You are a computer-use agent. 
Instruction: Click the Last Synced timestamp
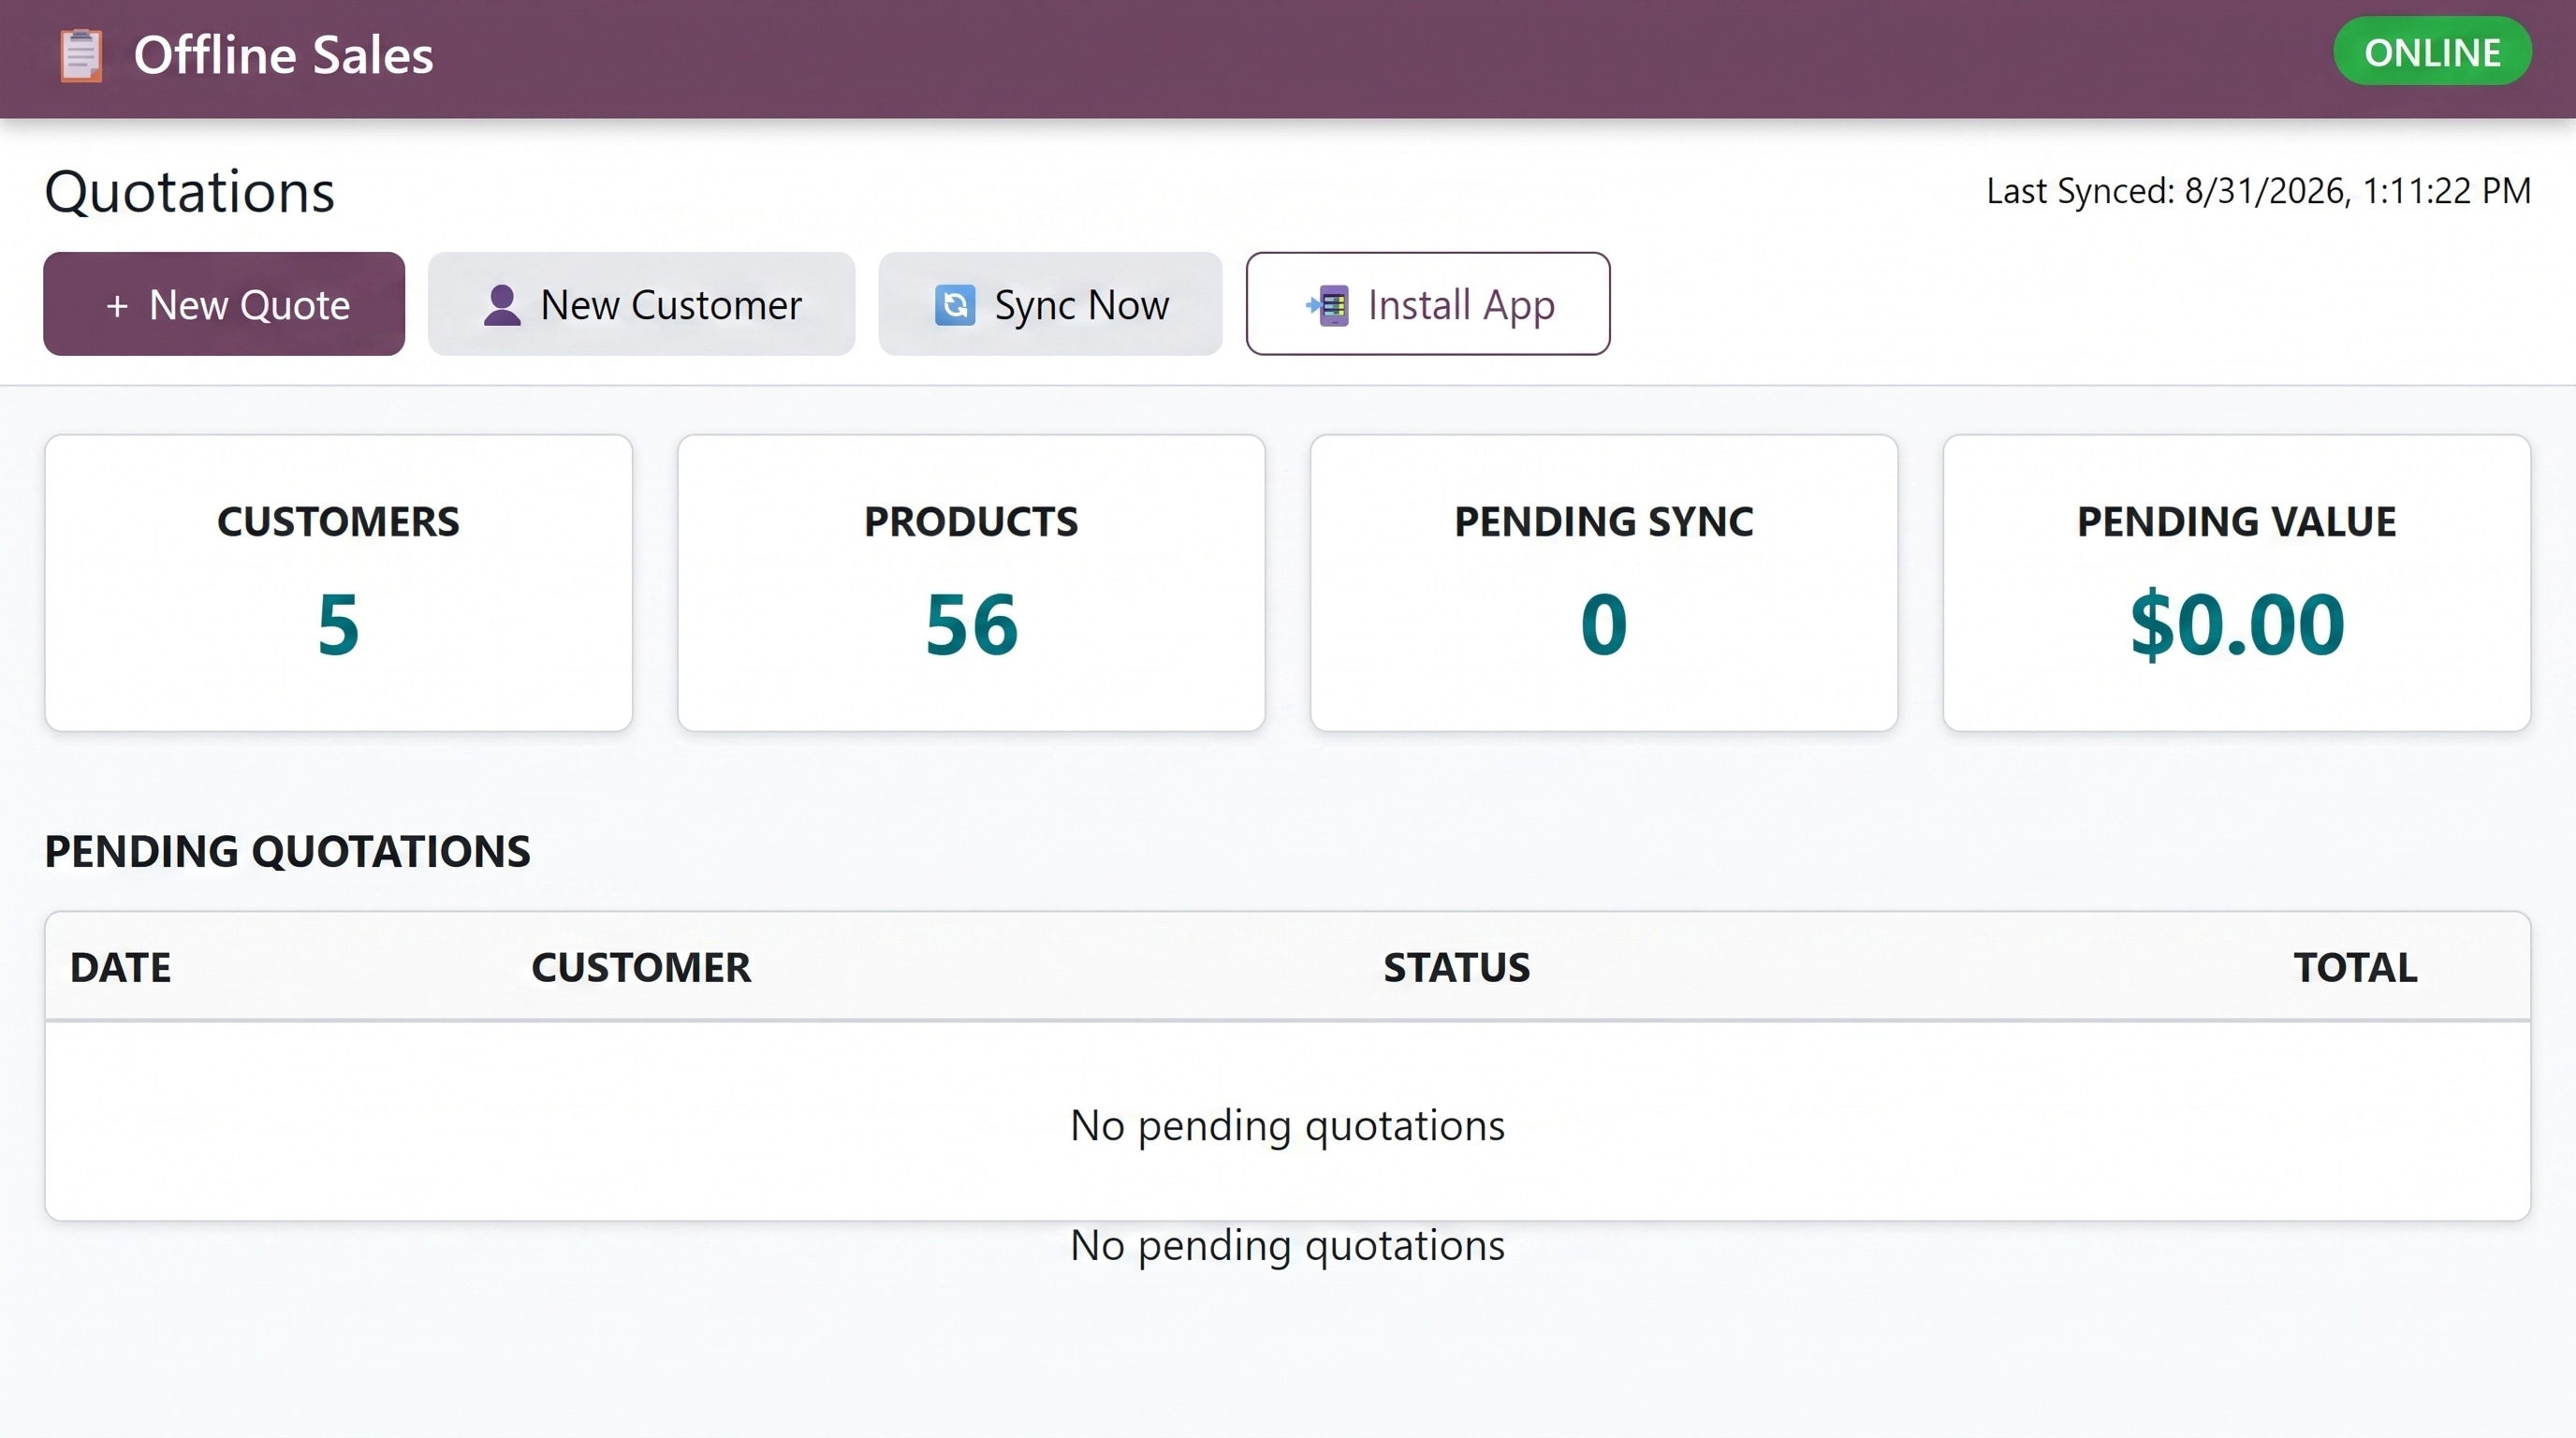click(2258, 190)
